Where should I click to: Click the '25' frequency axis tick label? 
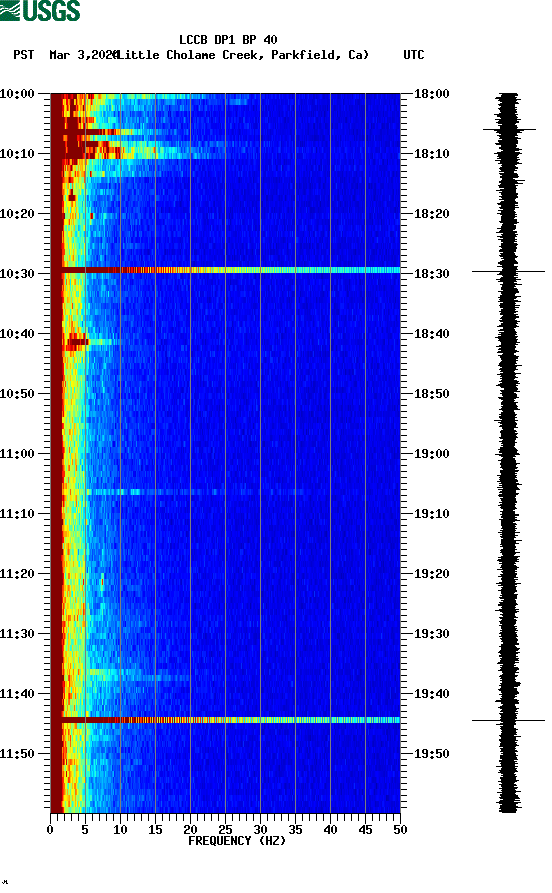225,830
